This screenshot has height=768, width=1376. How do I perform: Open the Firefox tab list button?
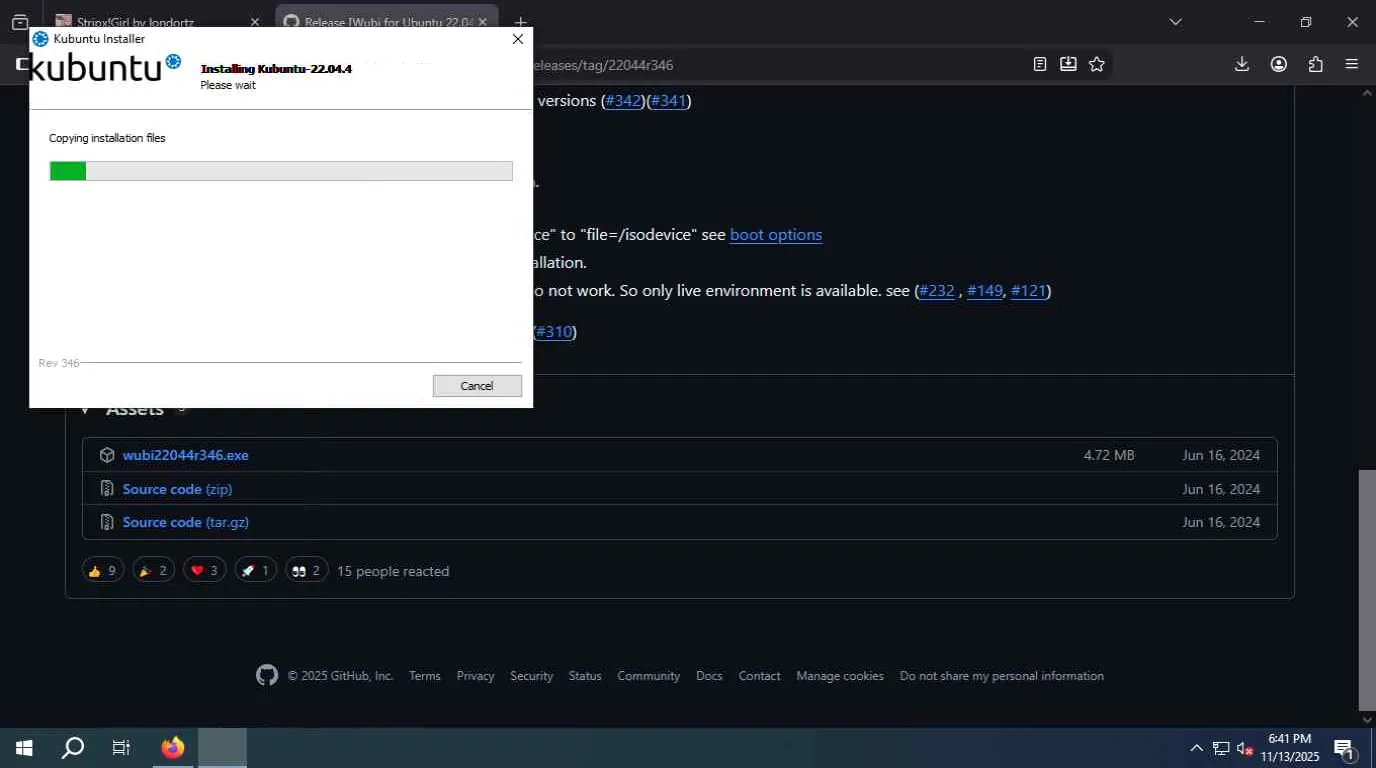point(20,22)
